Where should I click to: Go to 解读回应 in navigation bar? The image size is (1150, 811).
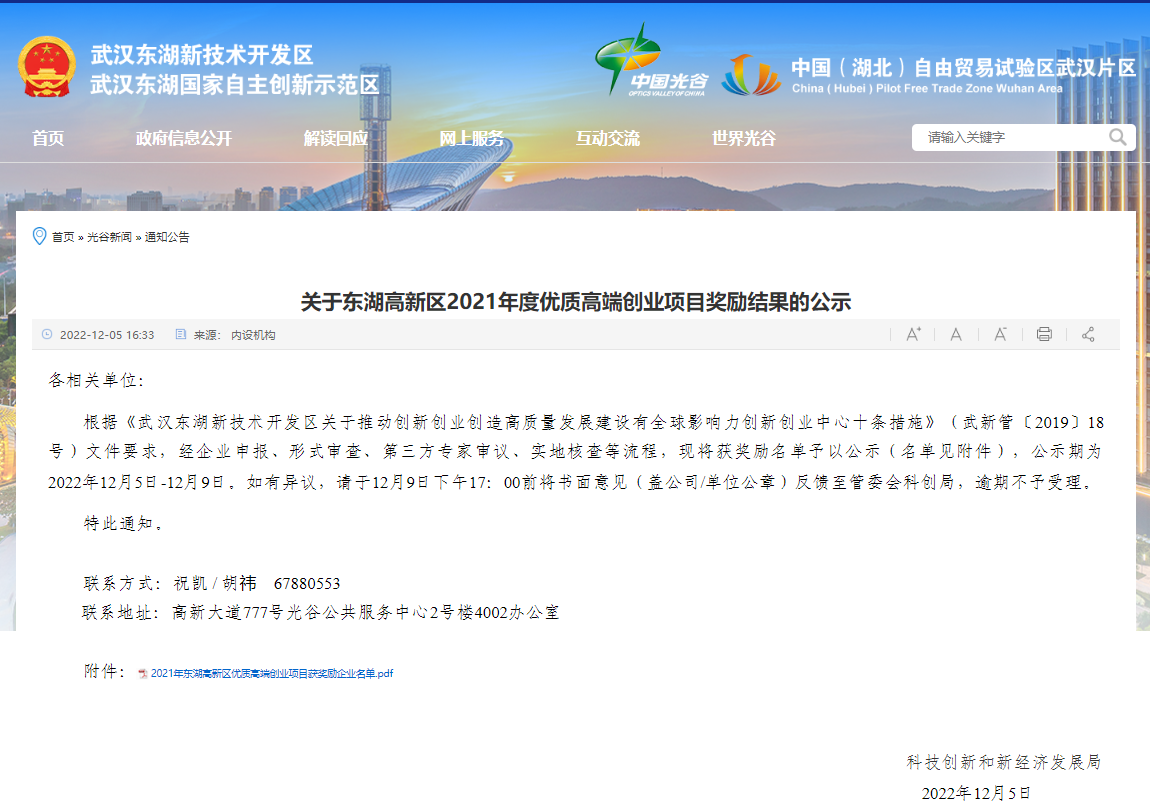[336, 138]
